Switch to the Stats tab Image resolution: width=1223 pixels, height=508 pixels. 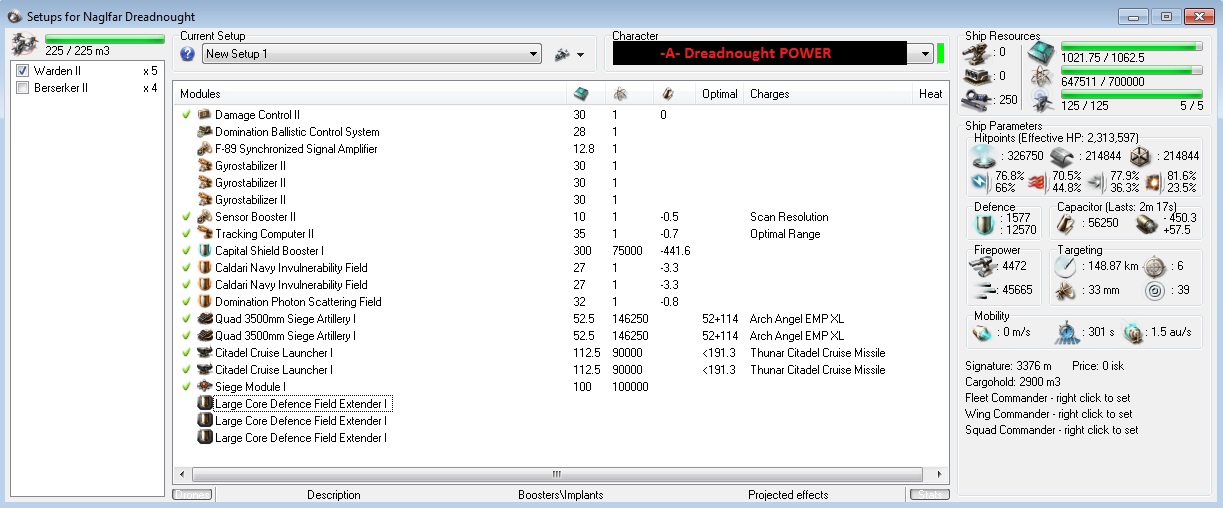point(928,495)
